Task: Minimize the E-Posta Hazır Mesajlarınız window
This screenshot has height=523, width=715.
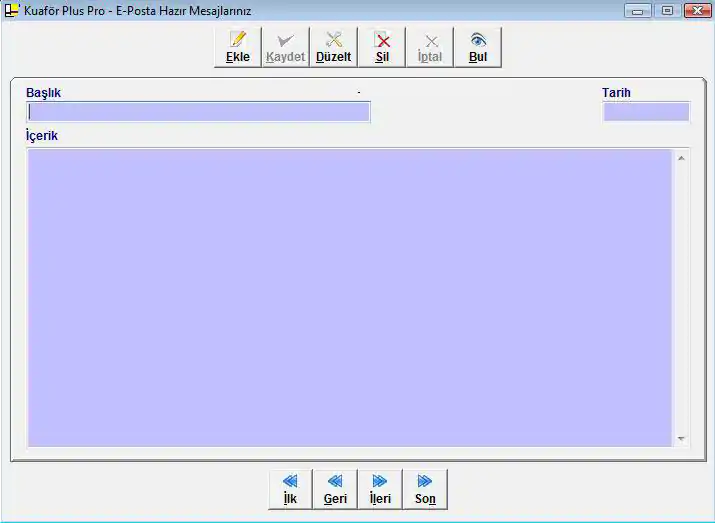Action: tap(637, 10)
